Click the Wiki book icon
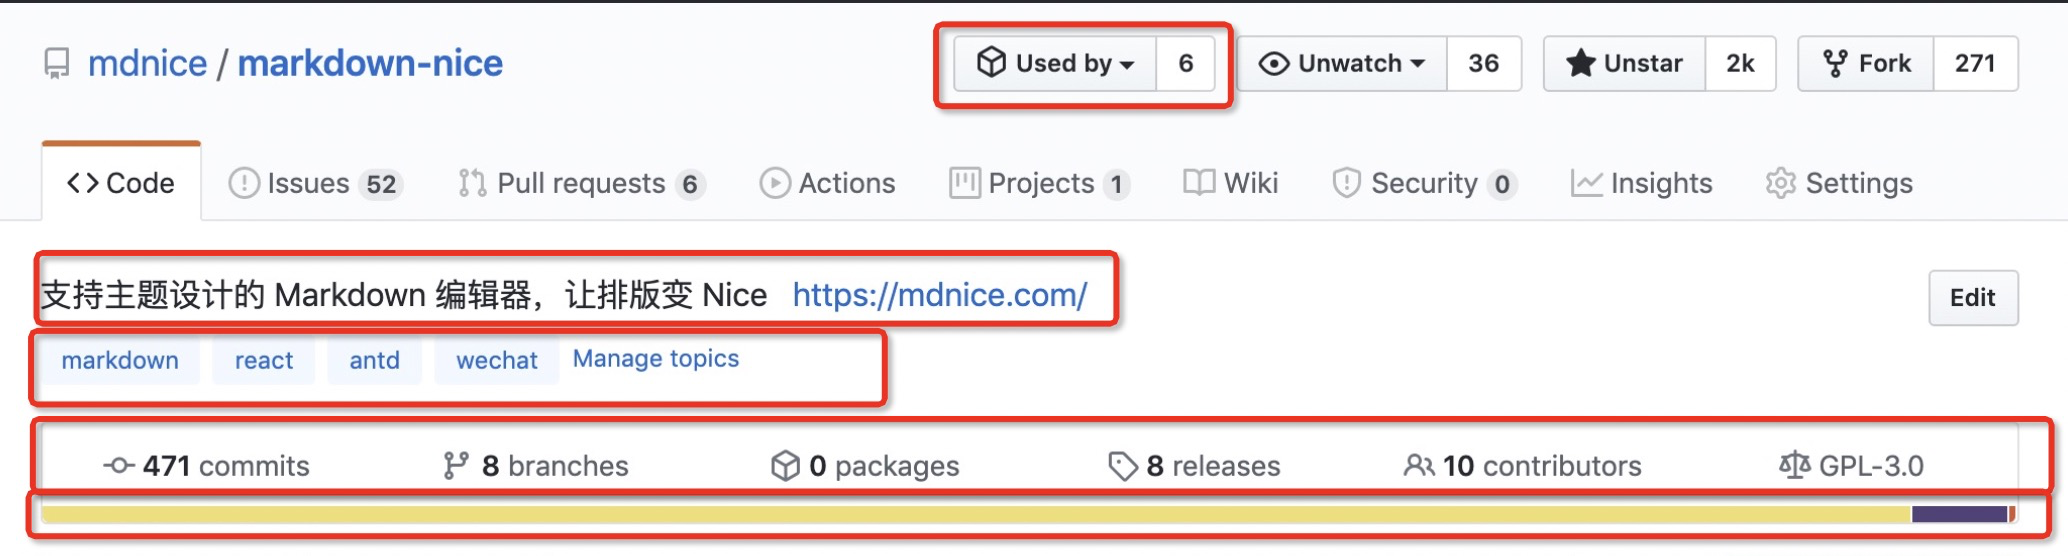 1199,182
